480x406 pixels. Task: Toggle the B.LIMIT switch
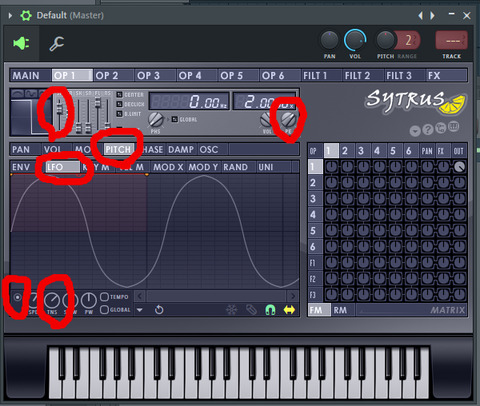pyautogui.click(x=119, y=114)
